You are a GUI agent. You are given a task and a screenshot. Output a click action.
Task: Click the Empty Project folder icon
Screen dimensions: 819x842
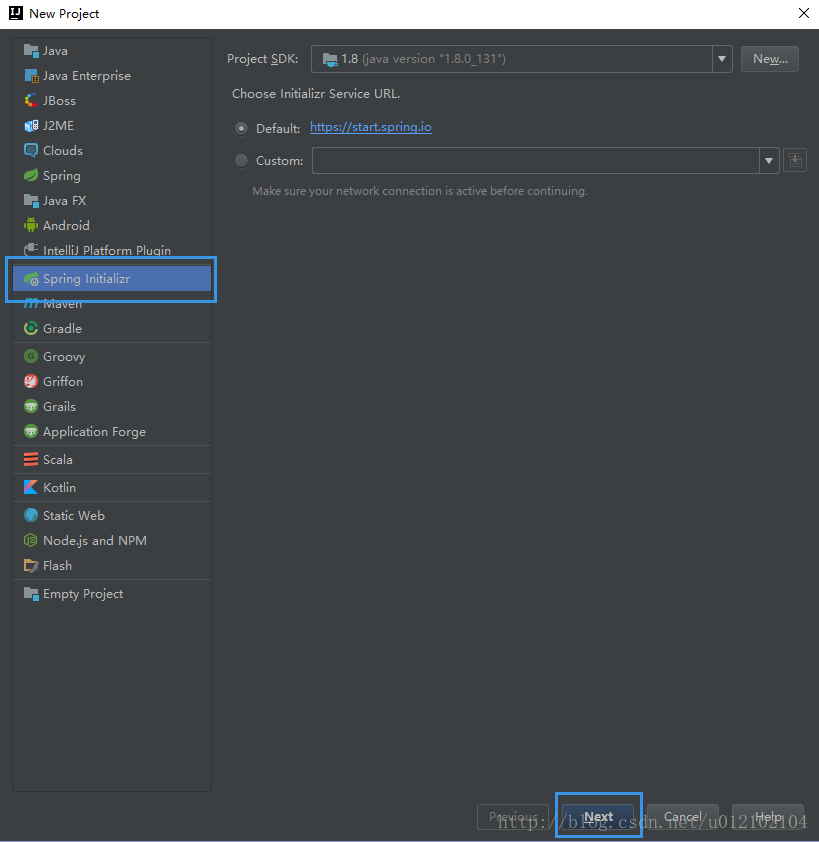[x=31, y=594]
